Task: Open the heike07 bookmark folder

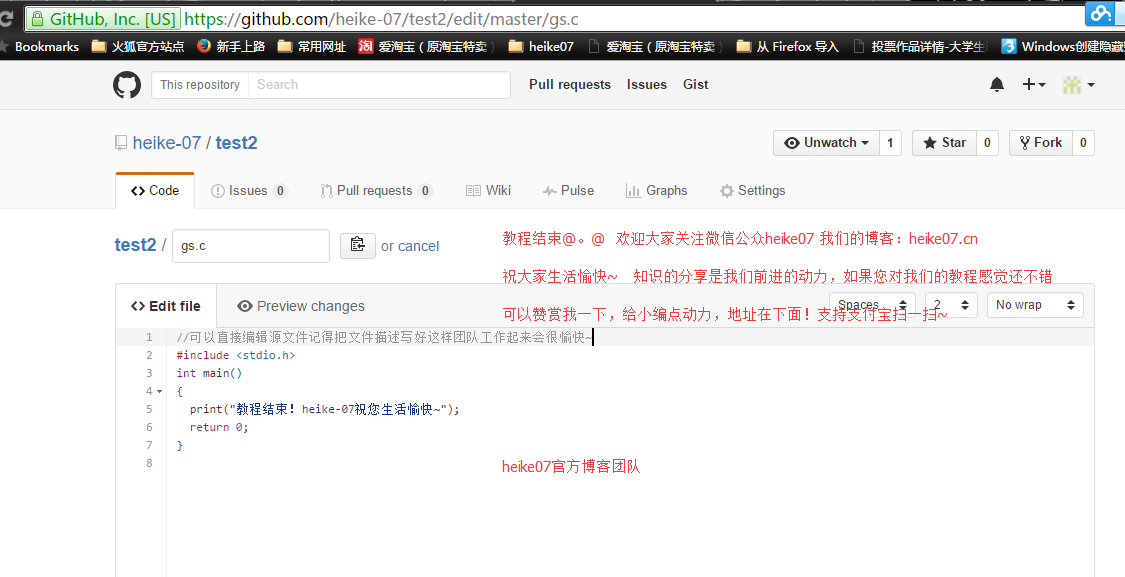Action: point(541,47)
